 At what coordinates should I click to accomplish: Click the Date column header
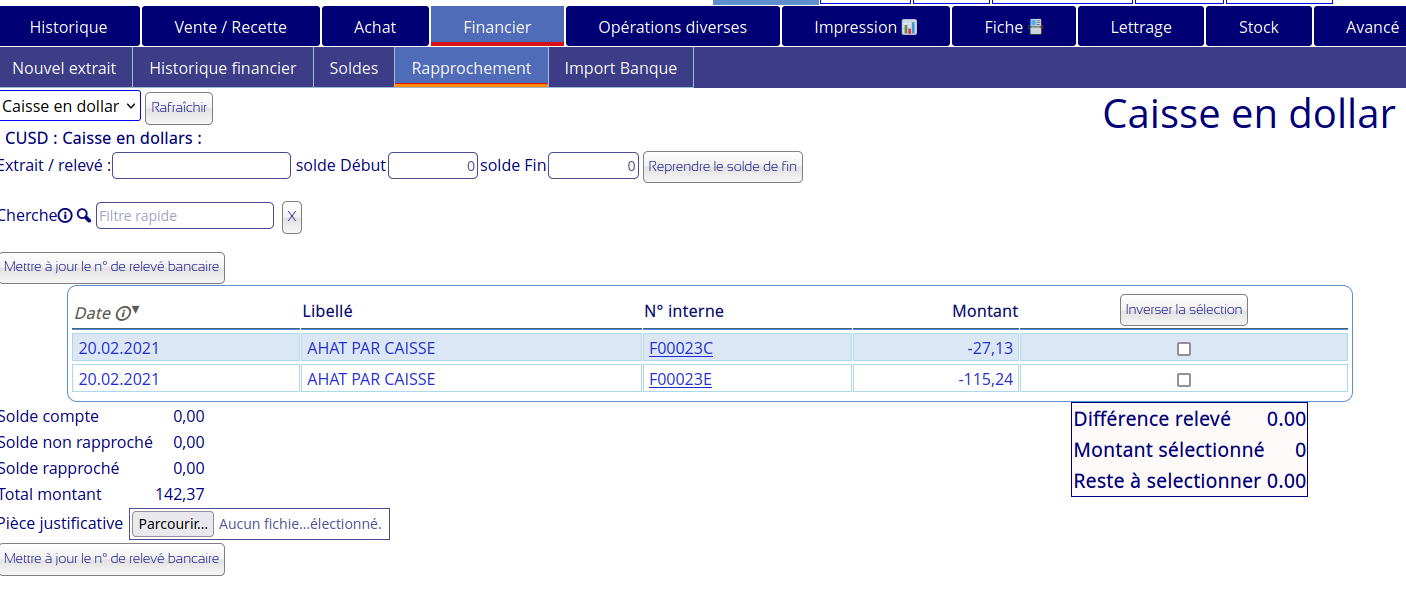point(97,313)
